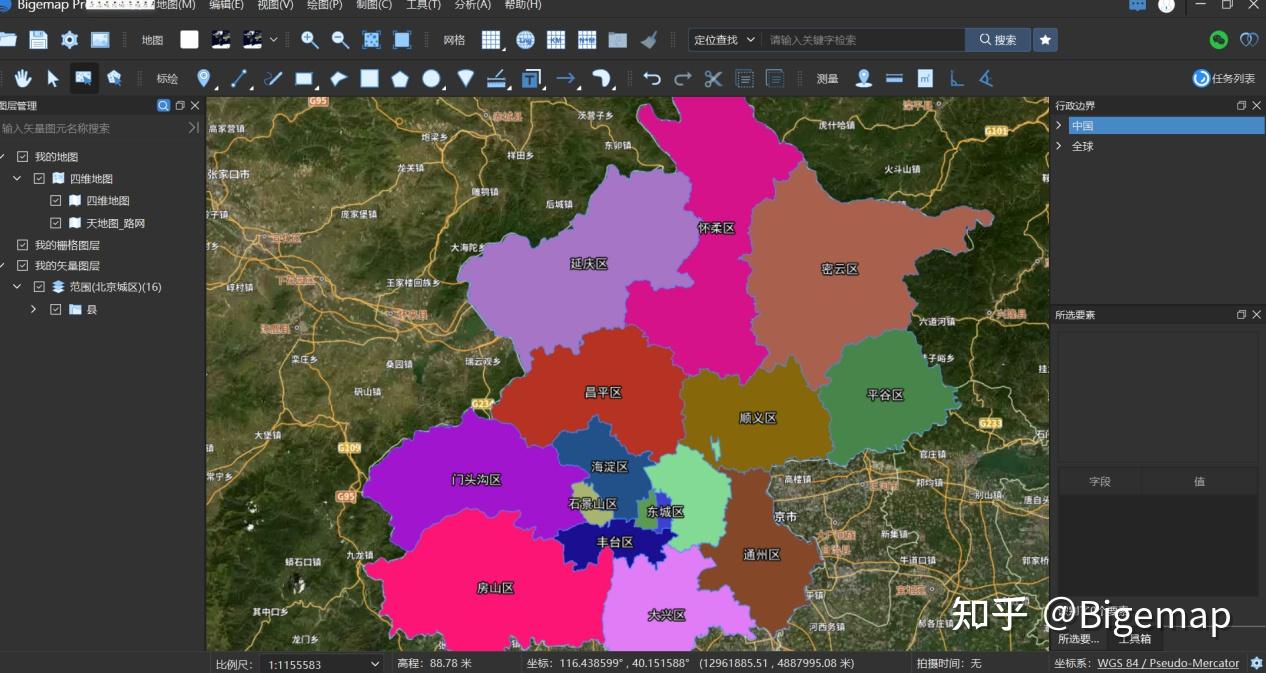Viewport: 1266px width, 673px height.
Task: Zoom in with the magnifier plus icon
Action: (x=310, y=40)
